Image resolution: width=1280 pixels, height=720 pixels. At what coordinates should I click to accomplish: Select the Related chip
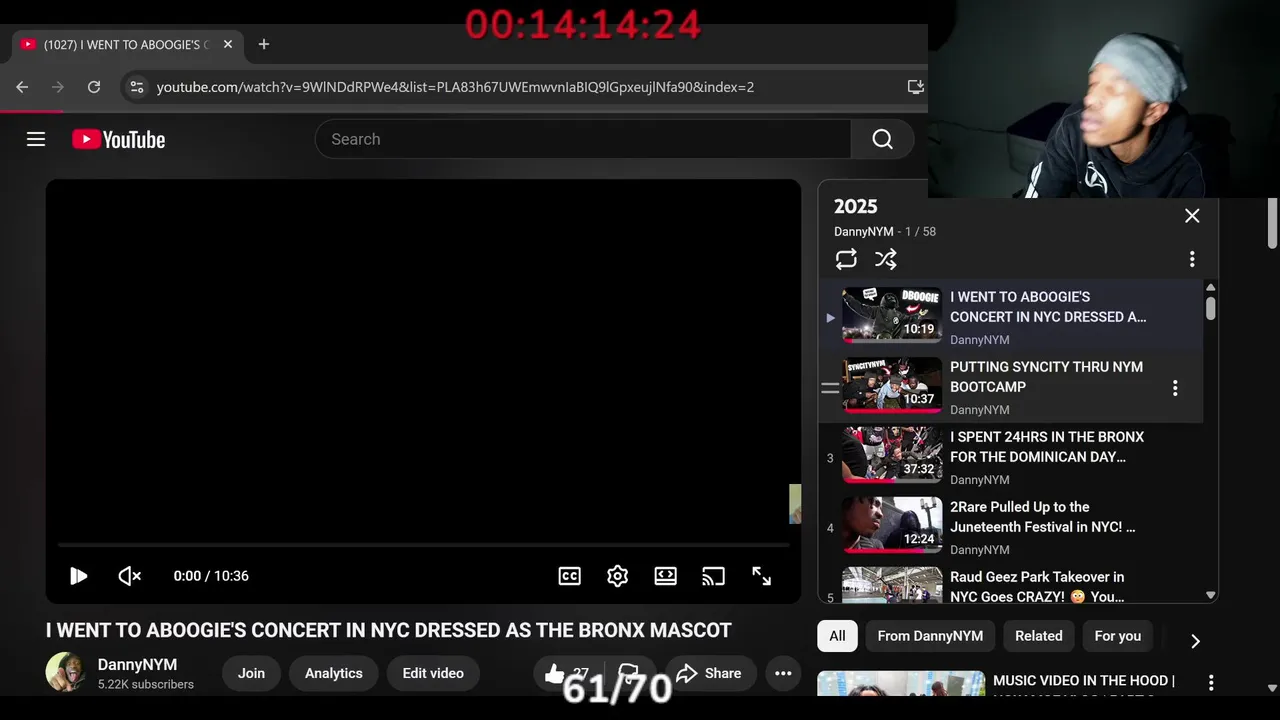pyautogui.click(x=1039, y=636)
